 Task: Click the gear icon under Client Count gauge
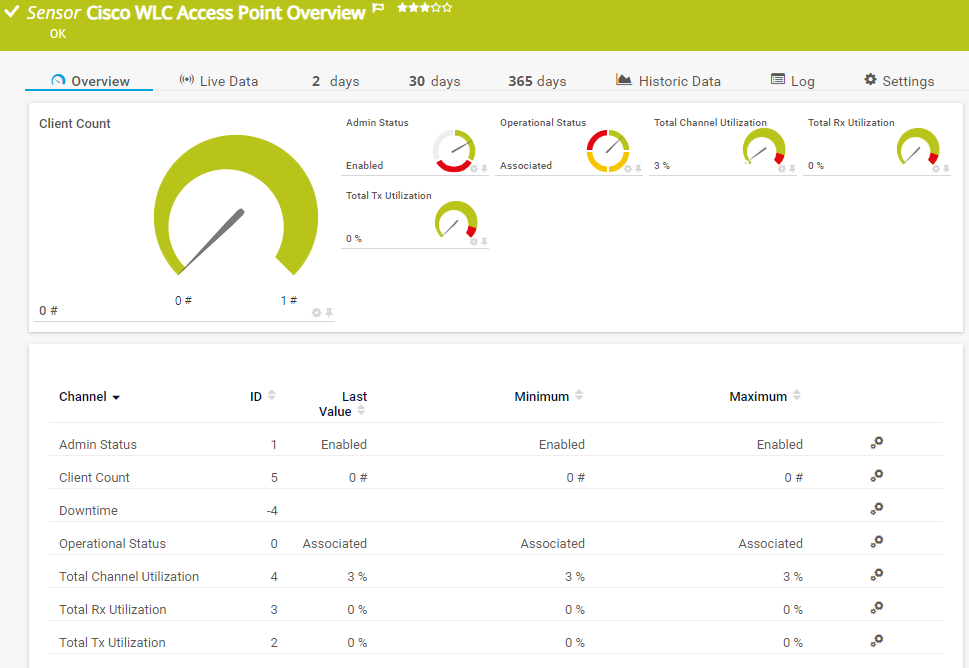(317, 313)
